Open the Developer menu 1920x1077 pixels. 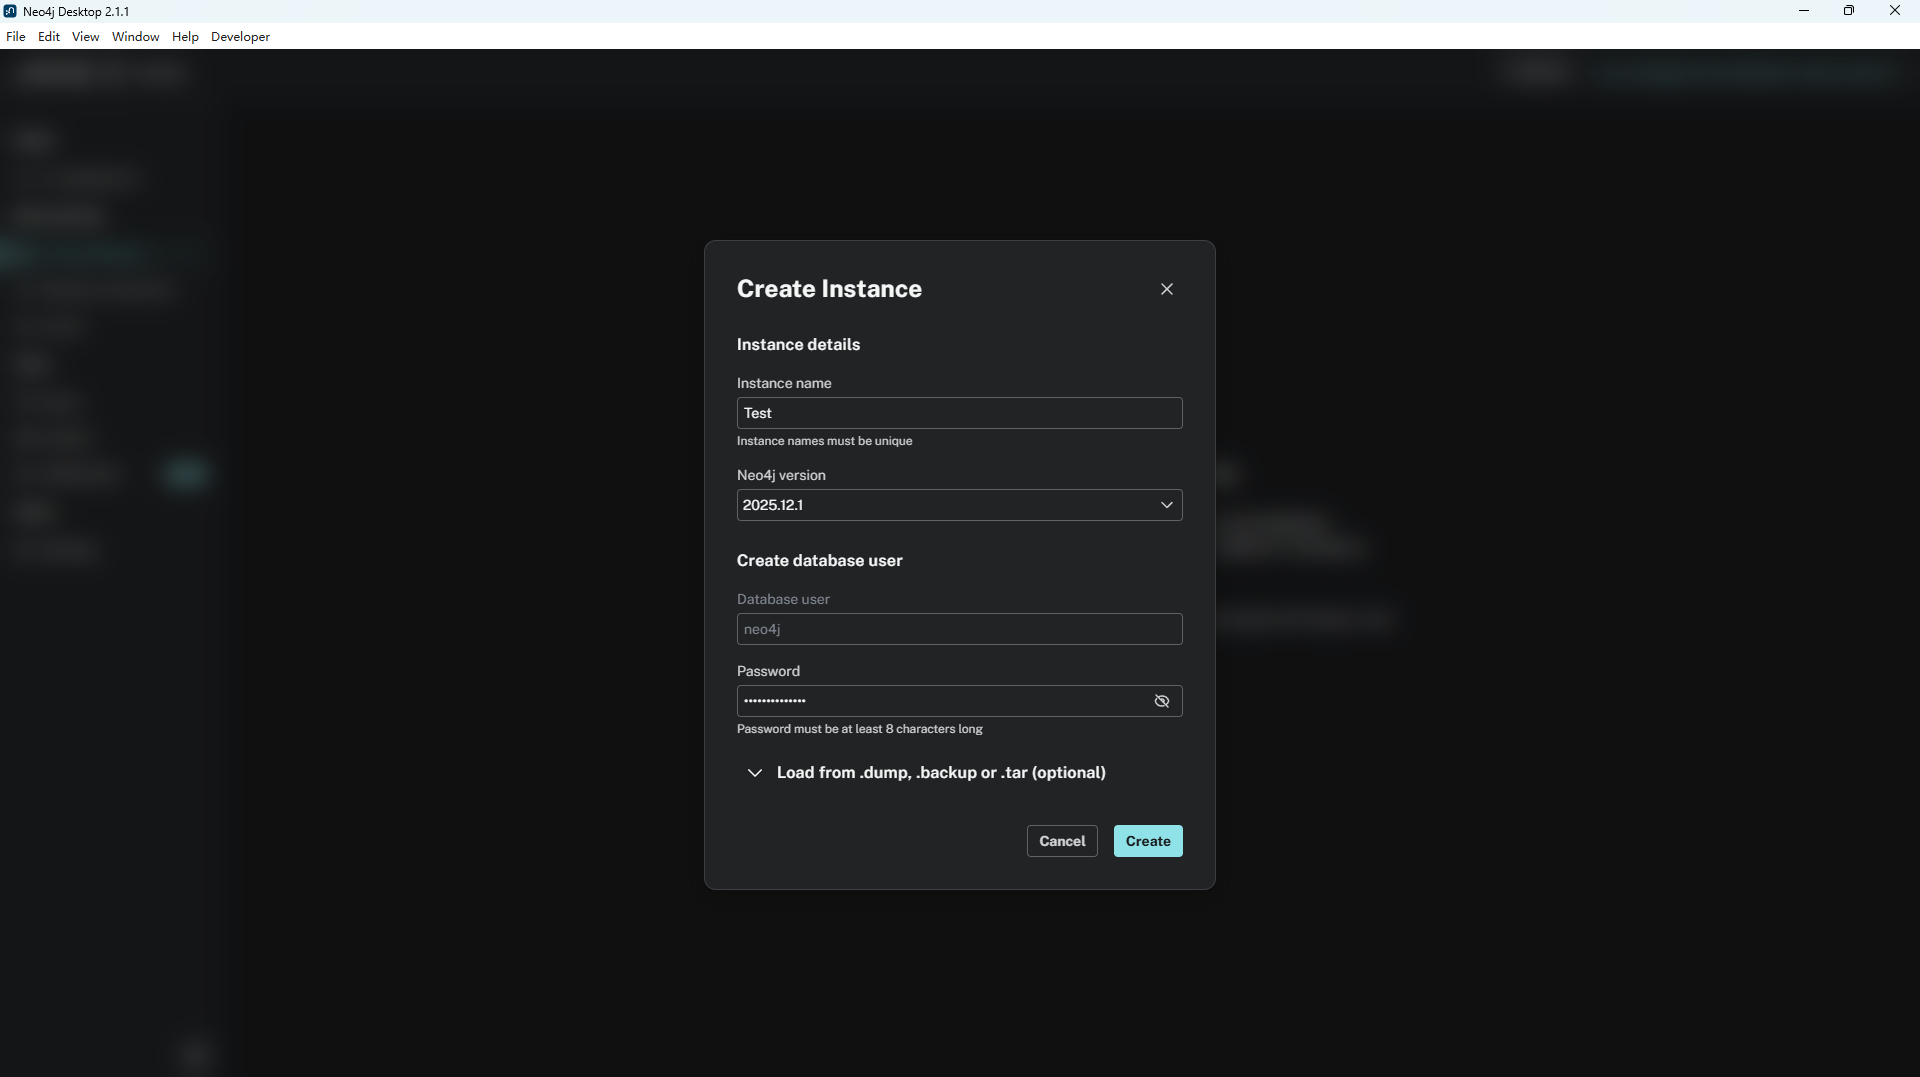tap(240, 37)
